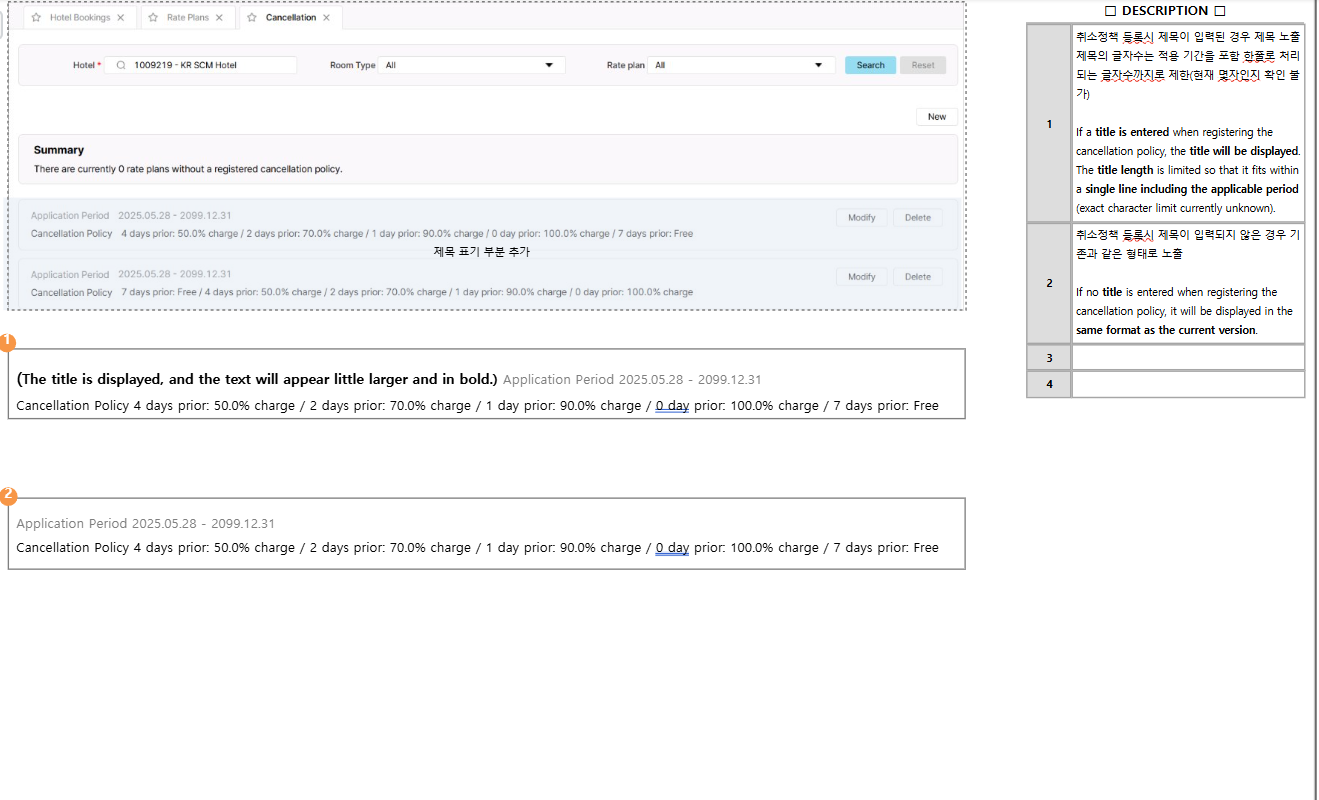
Task: Click orange annotation marker number 2
Action: (x=8, y=496)
